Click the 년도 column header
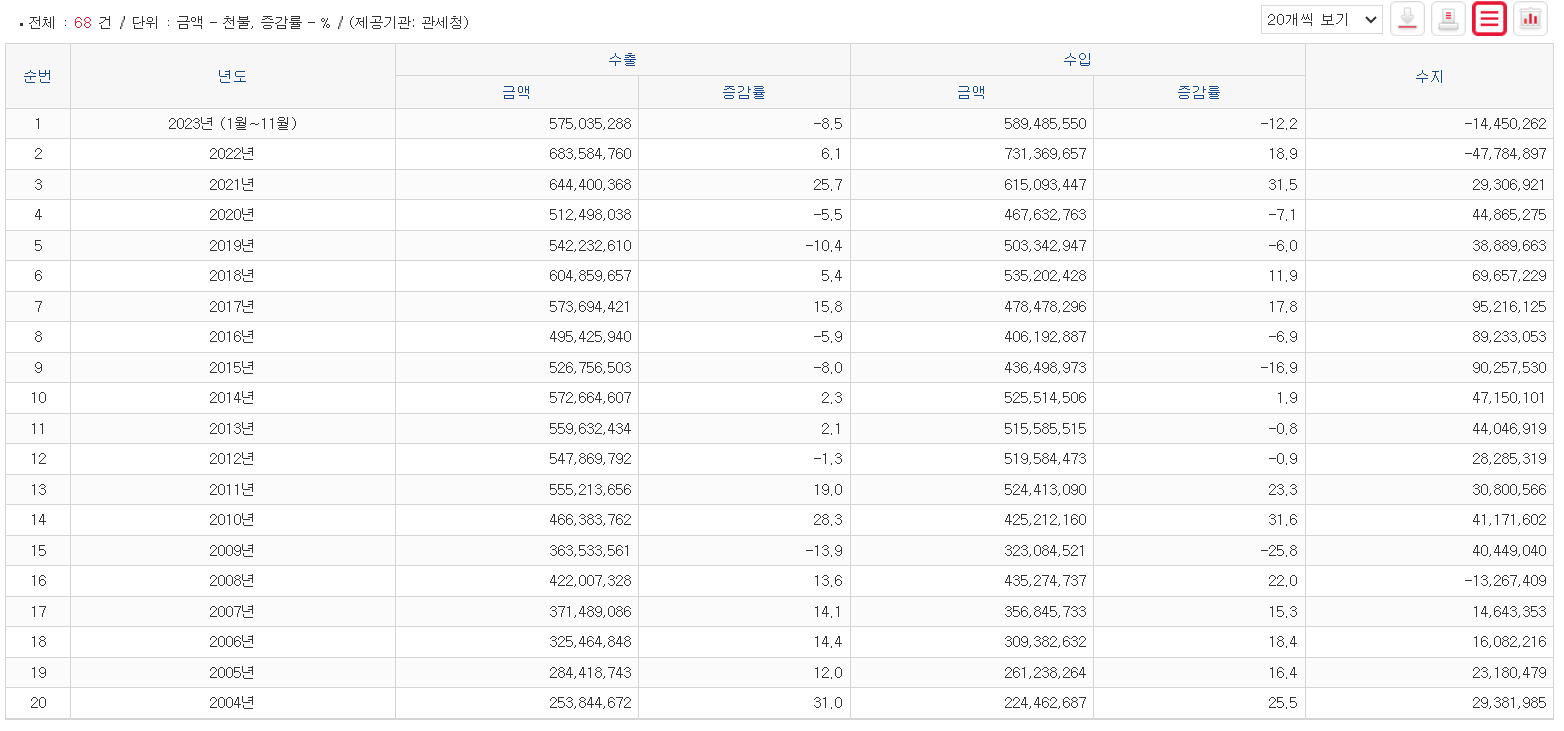The height and width of the screenshot is (731, 1564). tap(232, 76)
